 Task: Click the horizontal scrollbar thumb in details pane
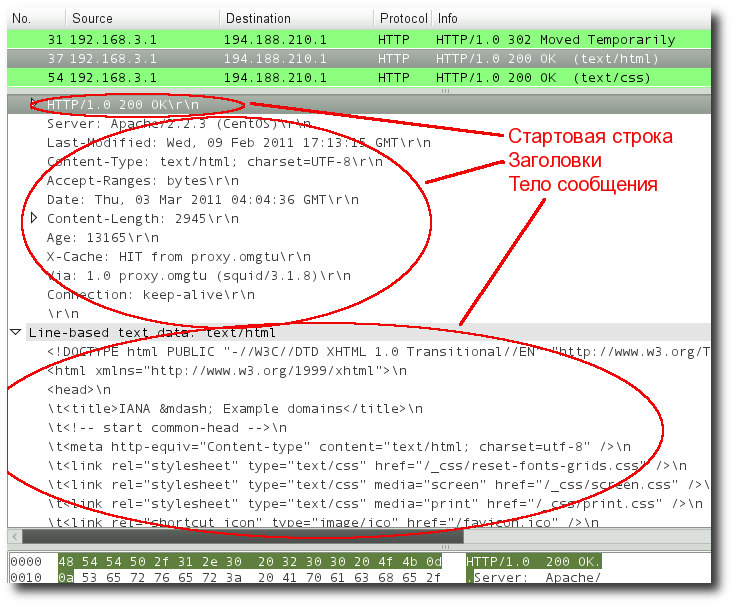tap(243, 536)
